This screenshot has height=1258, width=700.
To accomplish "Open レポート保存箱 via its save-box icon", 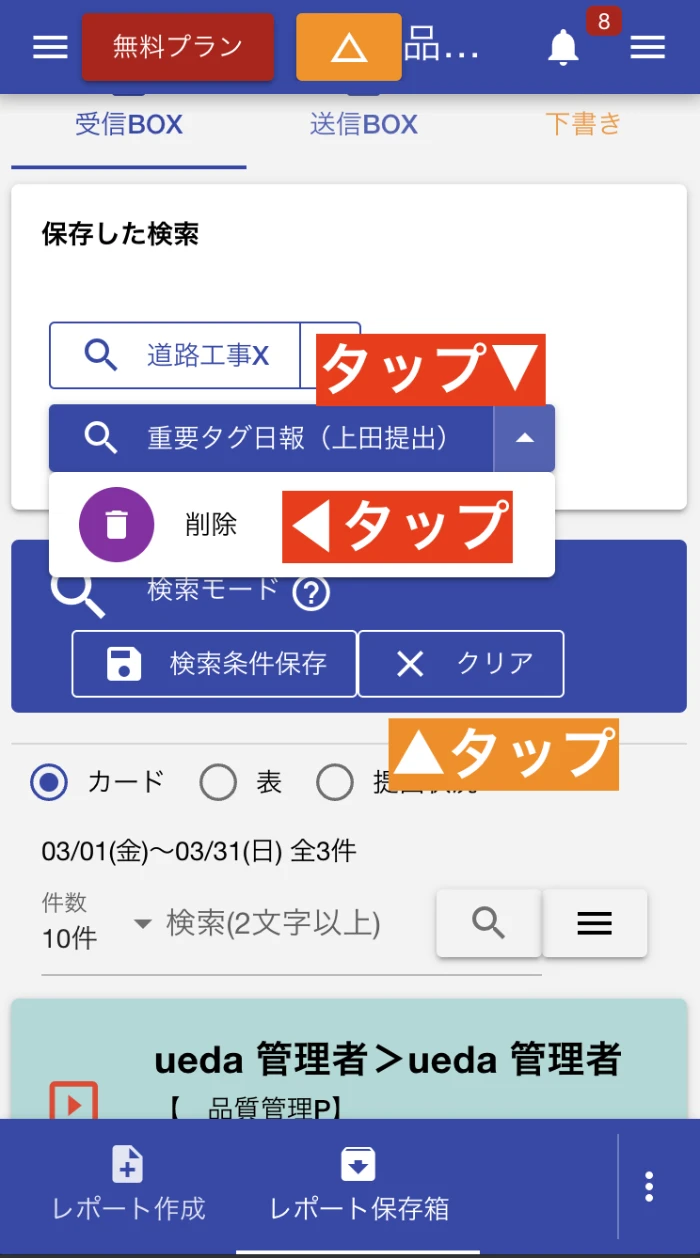I will coord(358,1164).
